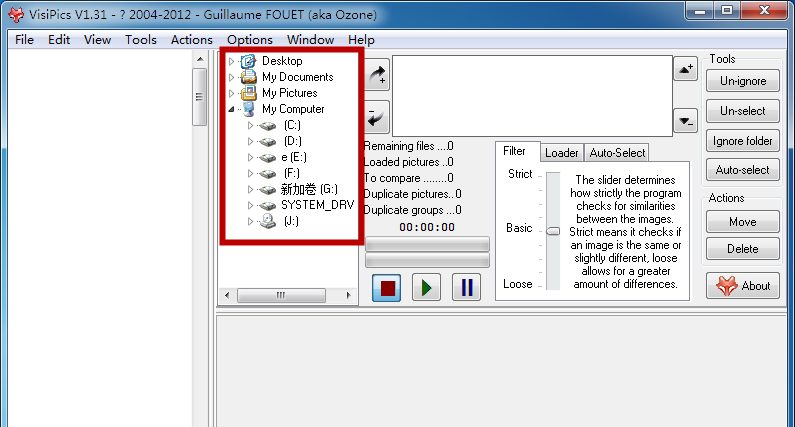Click the upper scan progress bar
Viewport: 795px width, 427px height.
427,244
